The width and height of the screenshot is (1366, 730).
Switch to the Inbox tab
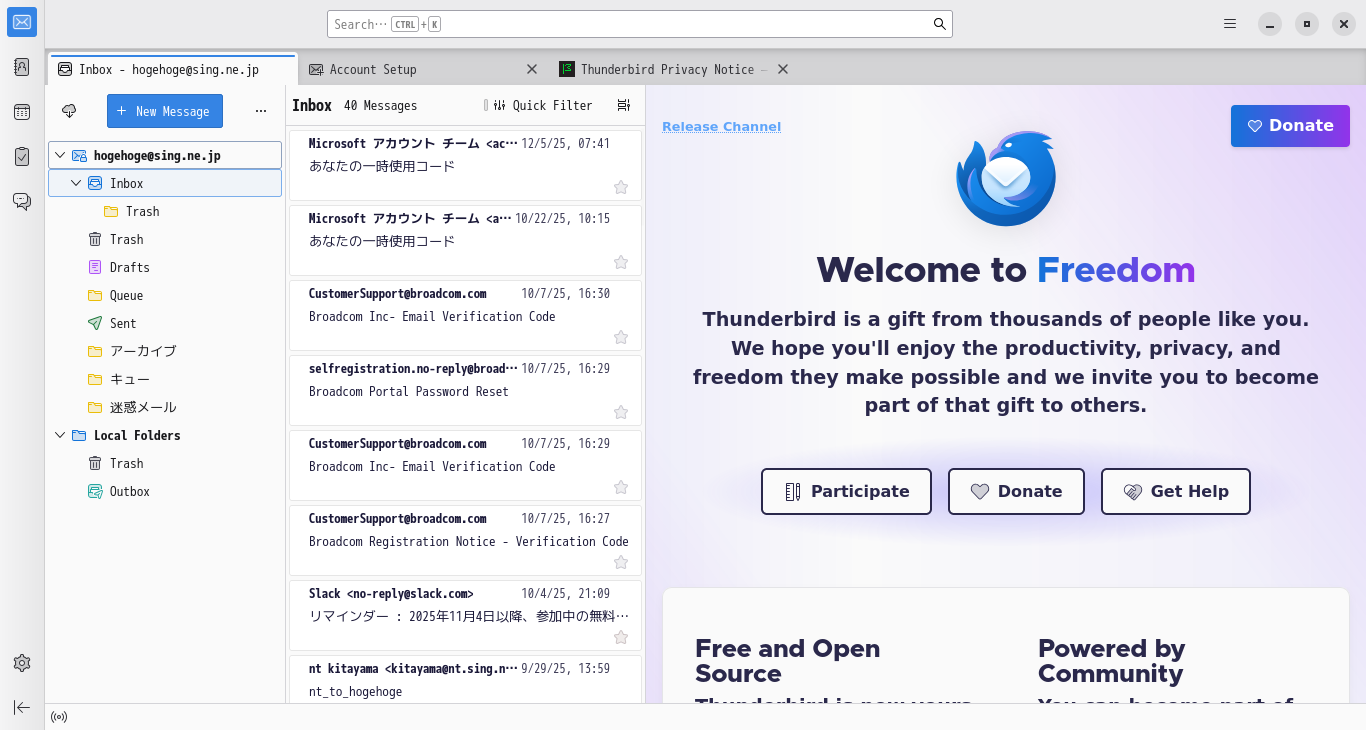[172, 69]
